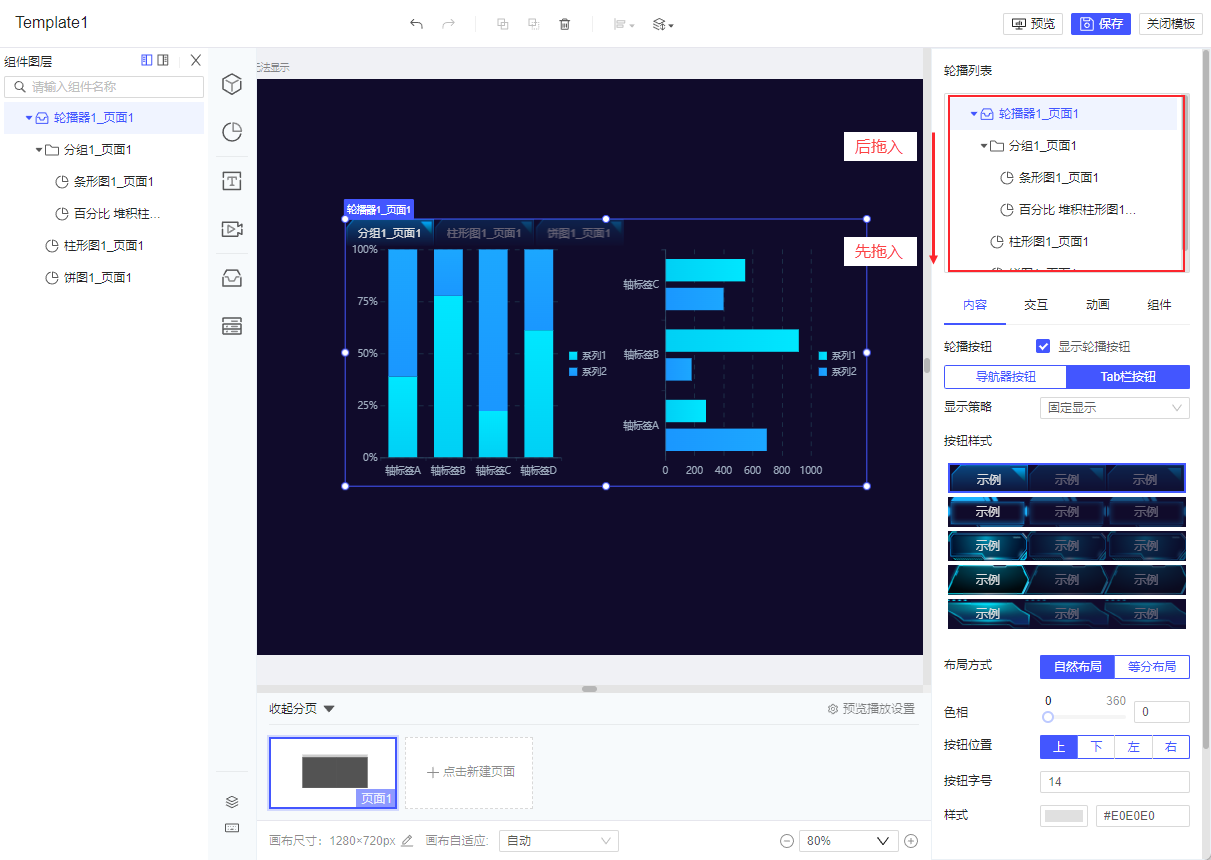Open 显示策略 dropdown showing 固定显示
Image resolution: width=1211 pixels, height=860 pixels.
tap(1115, 408)
